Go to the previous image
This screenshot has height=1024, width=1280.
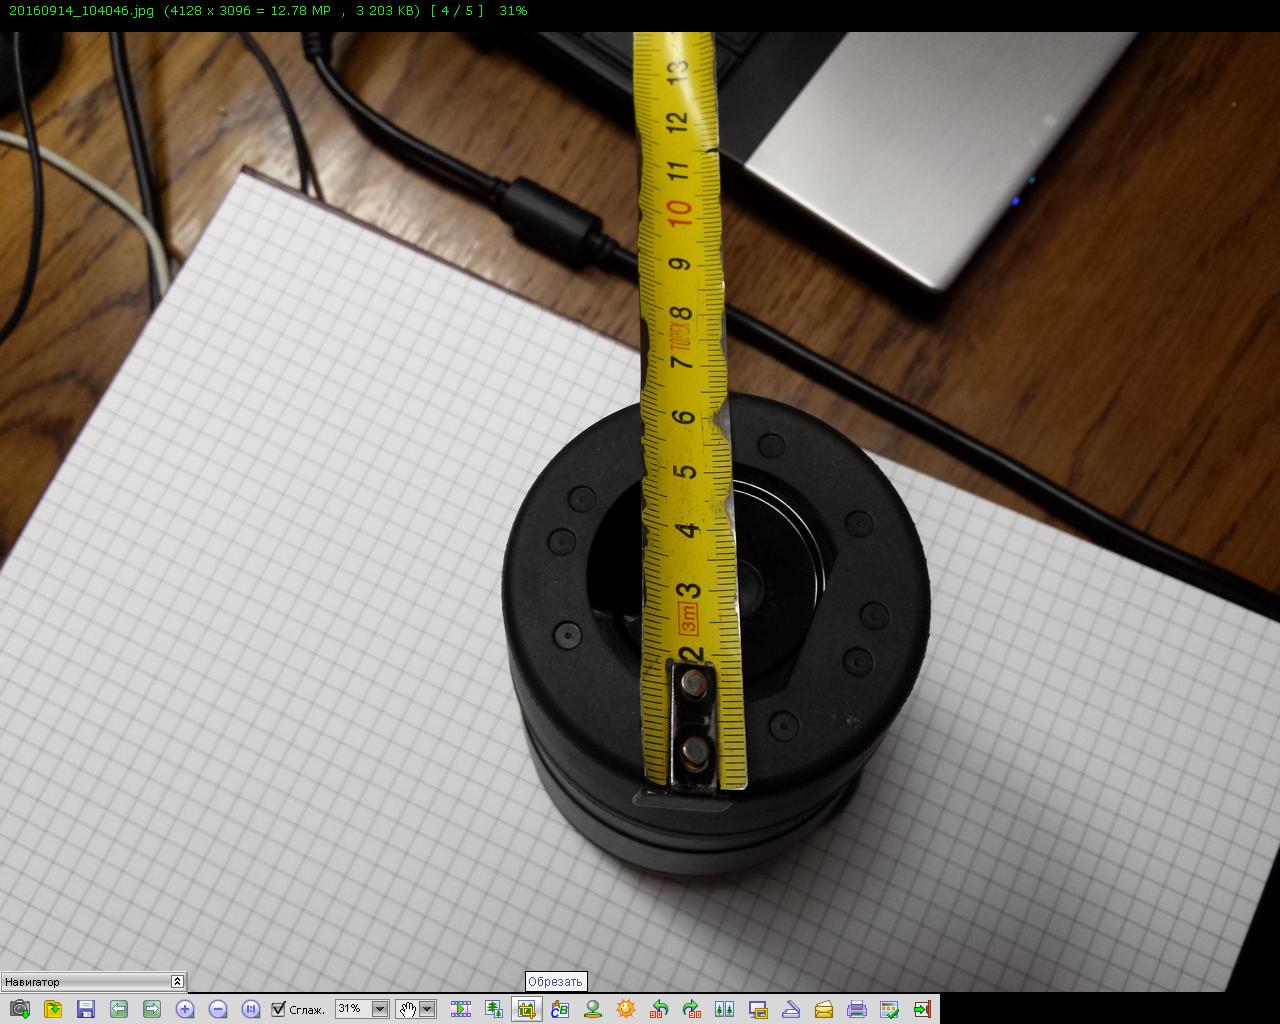[x=119, y=1009]
